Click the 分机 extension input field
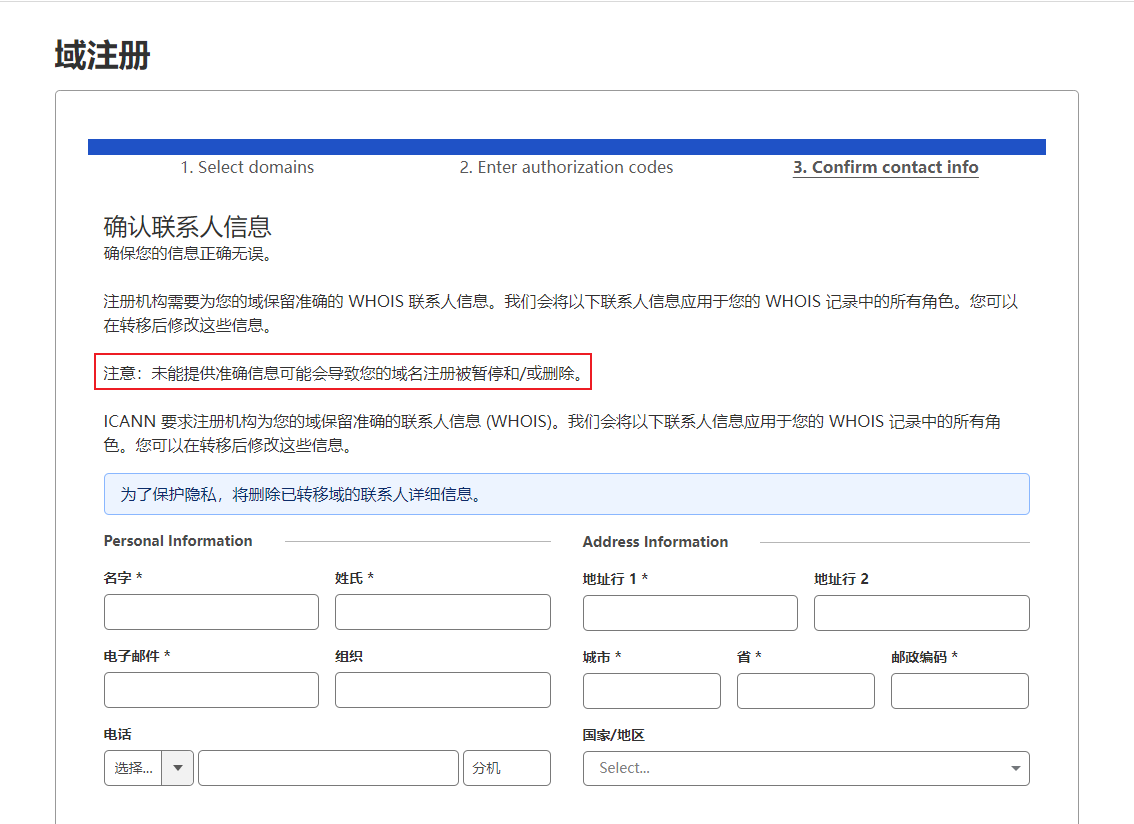 point(507,768)
